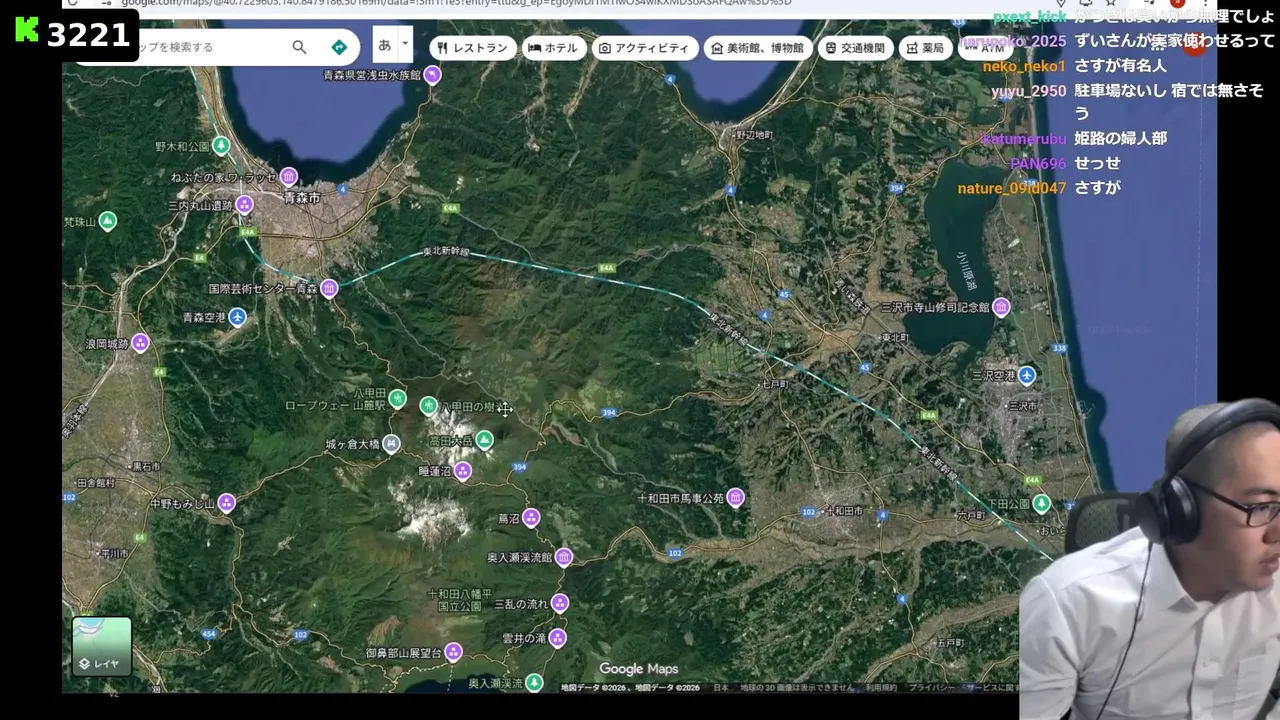This screenshot has width=1280, height=720.
Task: Select 十和田市馬事公苑 pin
Action: point(735,497)
